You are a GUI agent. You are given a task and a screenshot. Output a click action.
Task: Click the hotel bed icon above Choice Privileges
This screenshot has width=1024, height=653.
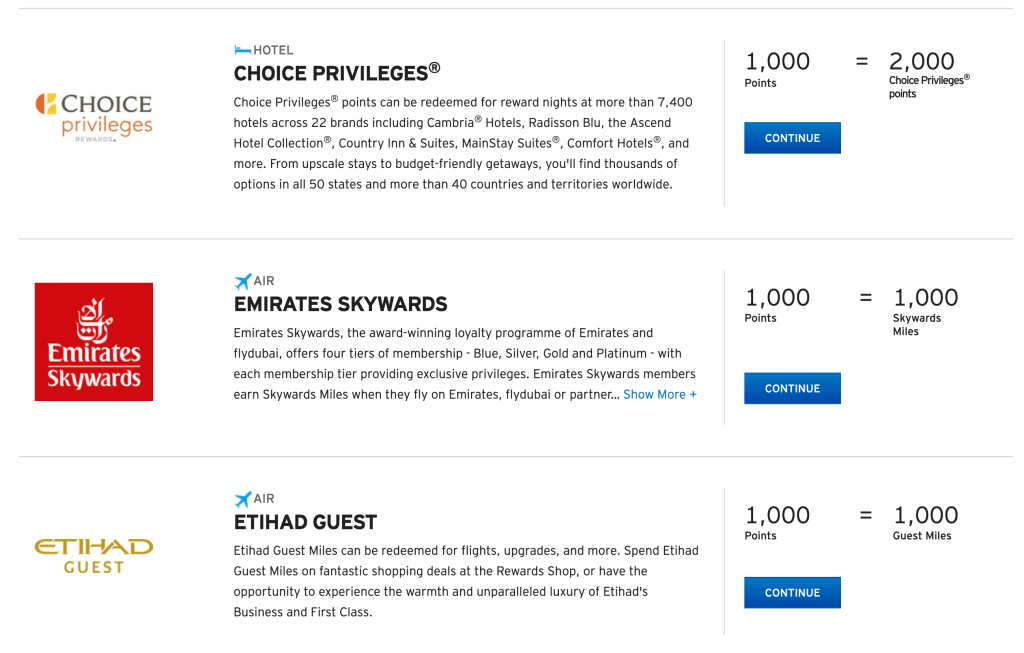(x=242, y=49)
